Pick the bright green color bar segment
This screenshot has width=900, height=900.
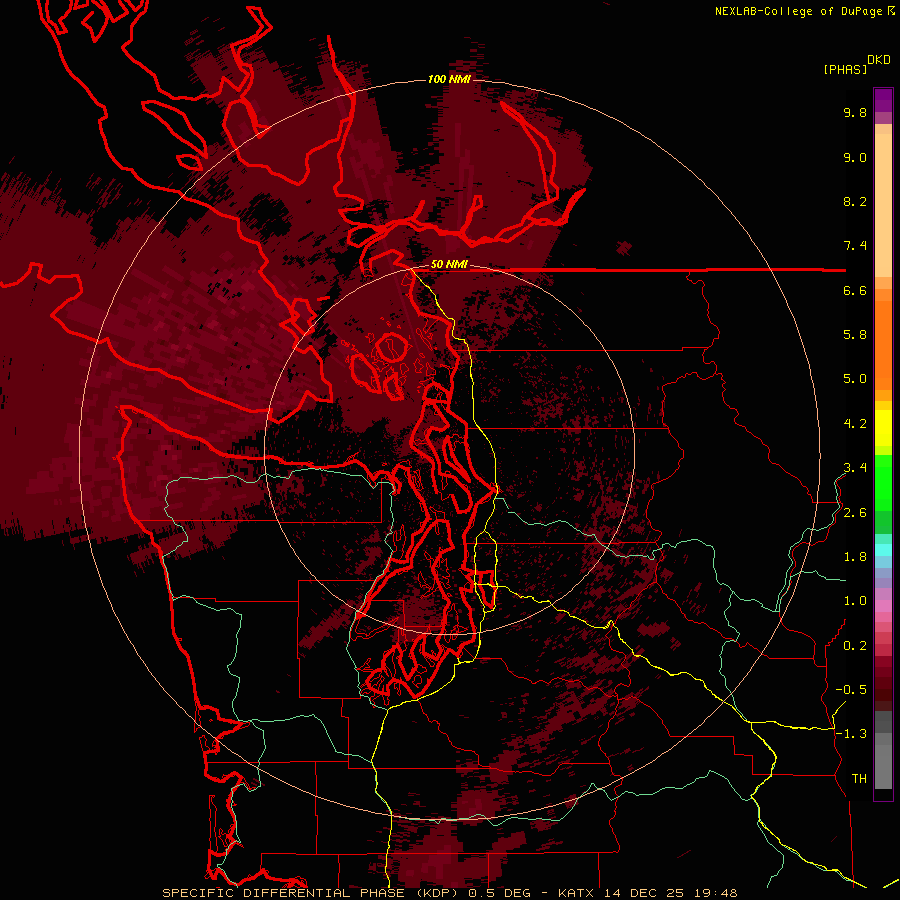(883, 482)
